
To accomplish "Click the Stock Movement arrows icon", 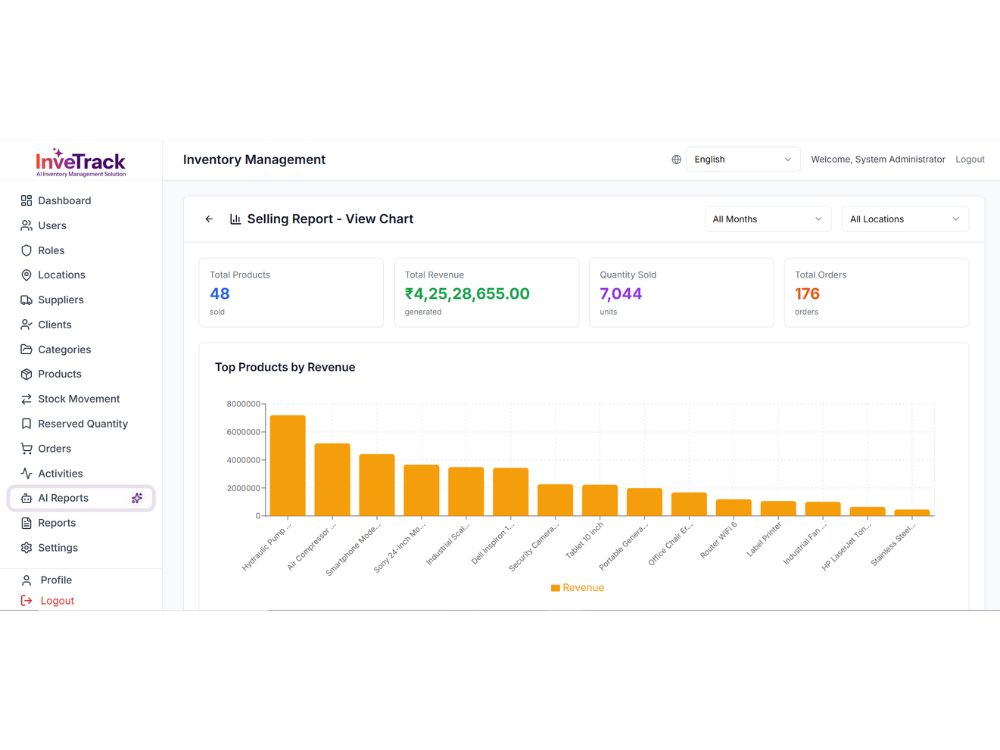I will 26,399.
